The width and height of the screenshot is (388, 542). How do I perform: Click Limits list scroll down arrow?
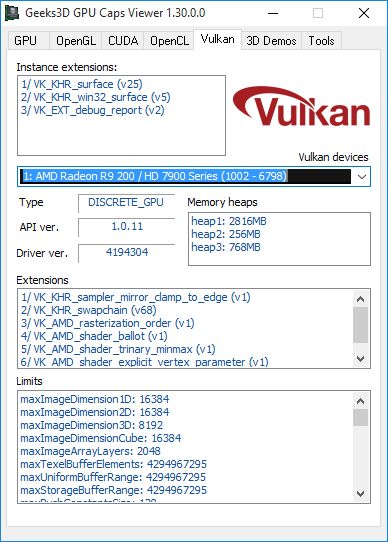(x=360, y=493)
